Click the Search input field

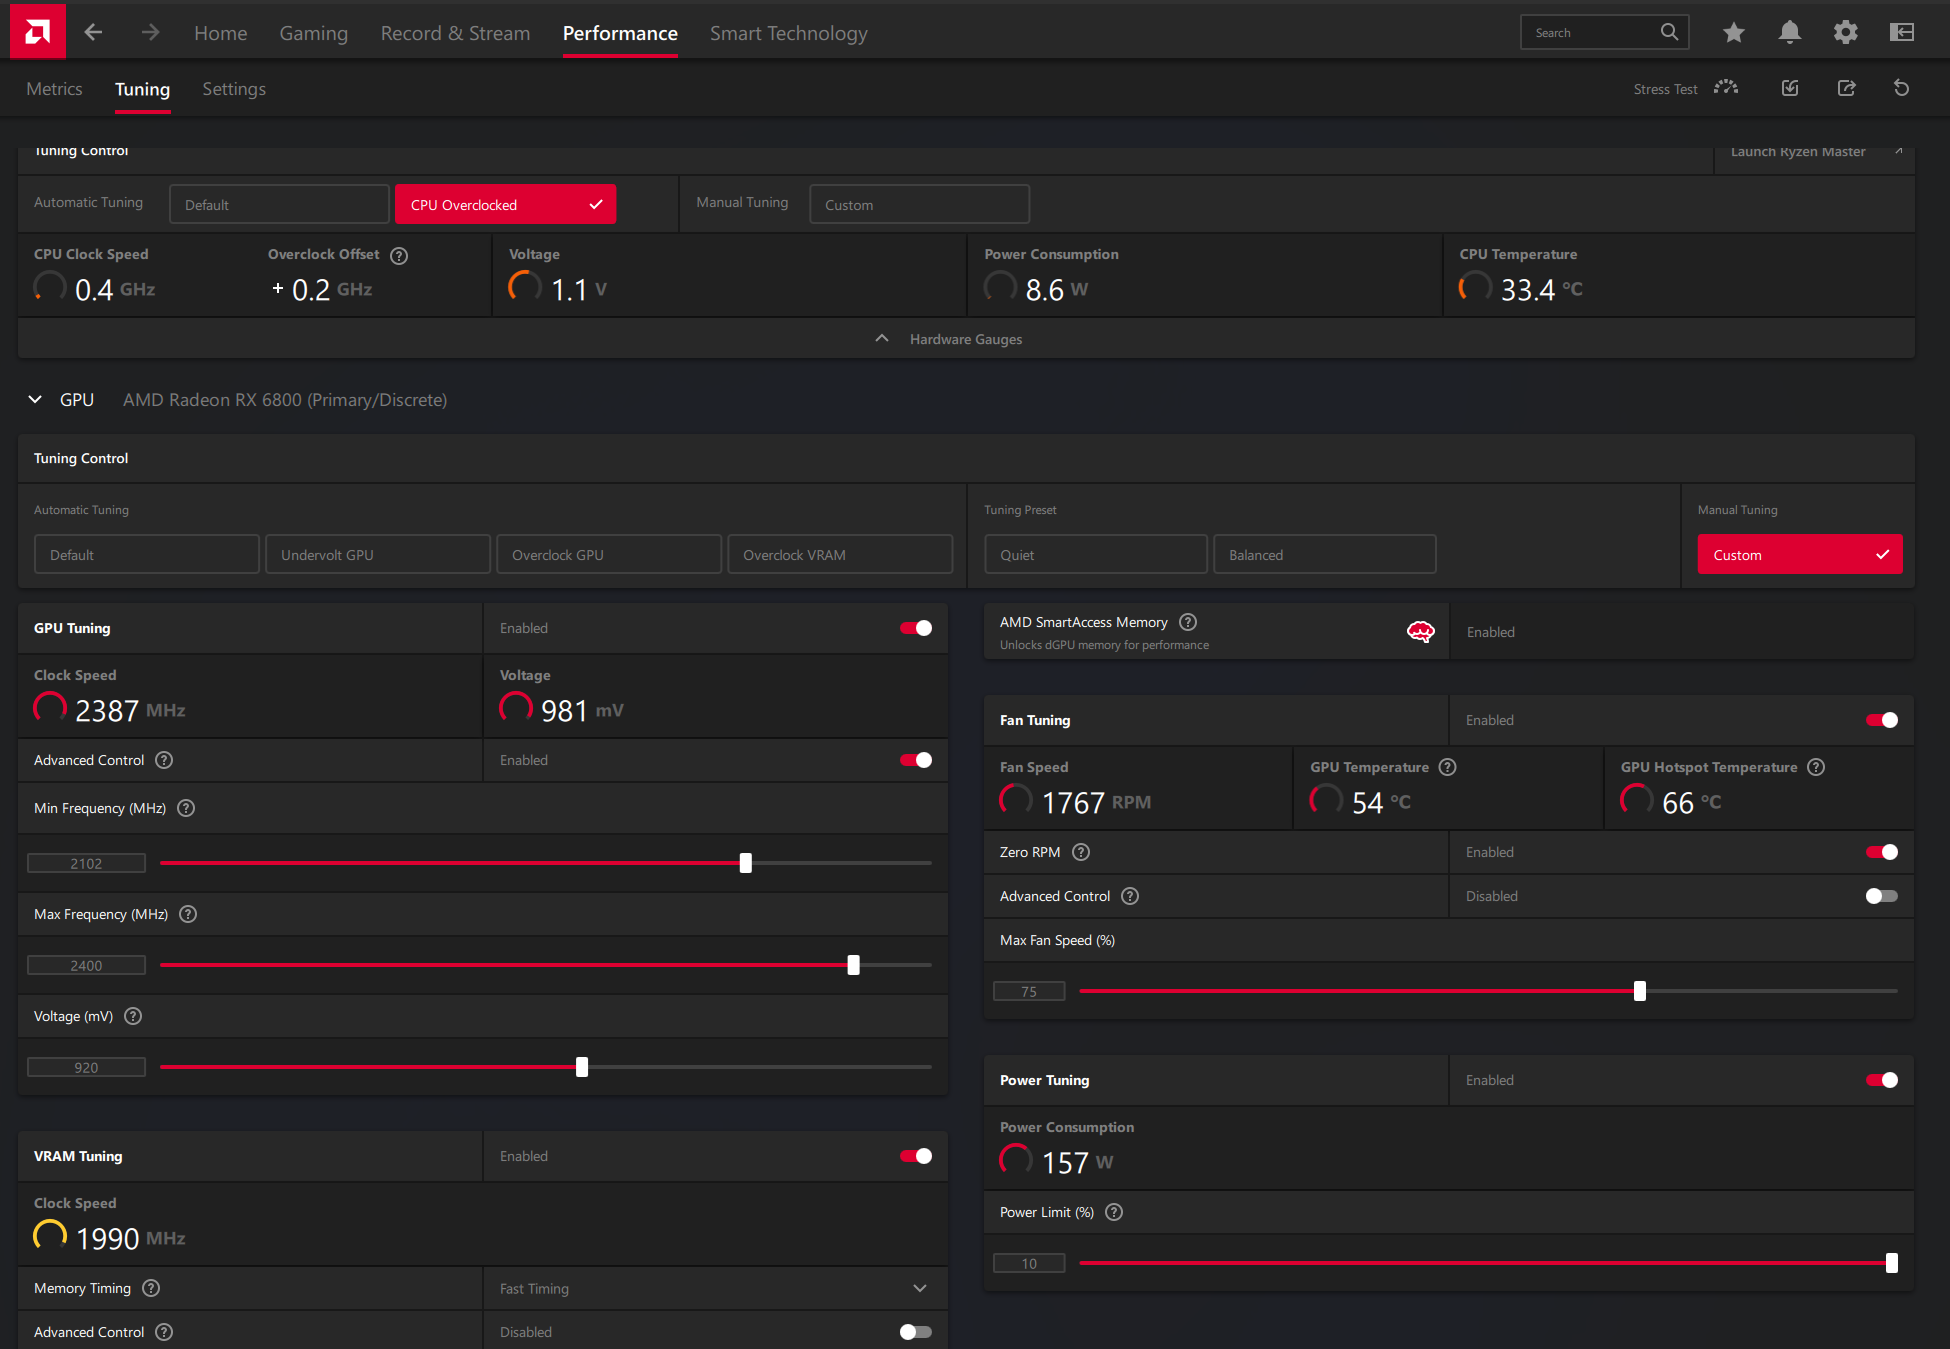pyautogui.click(x=1605, y=32)
